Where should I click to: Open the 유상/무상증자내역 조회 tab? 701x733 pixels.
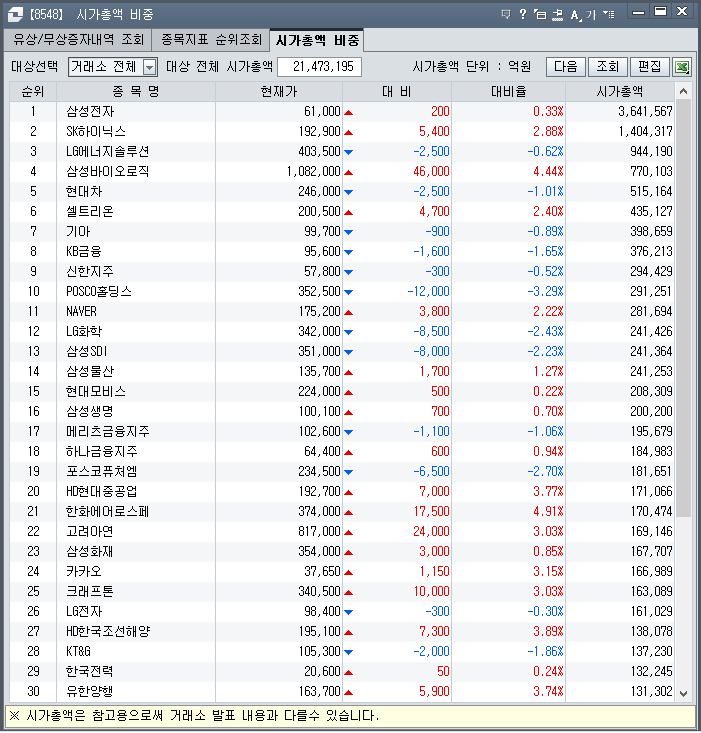point(78,40)
